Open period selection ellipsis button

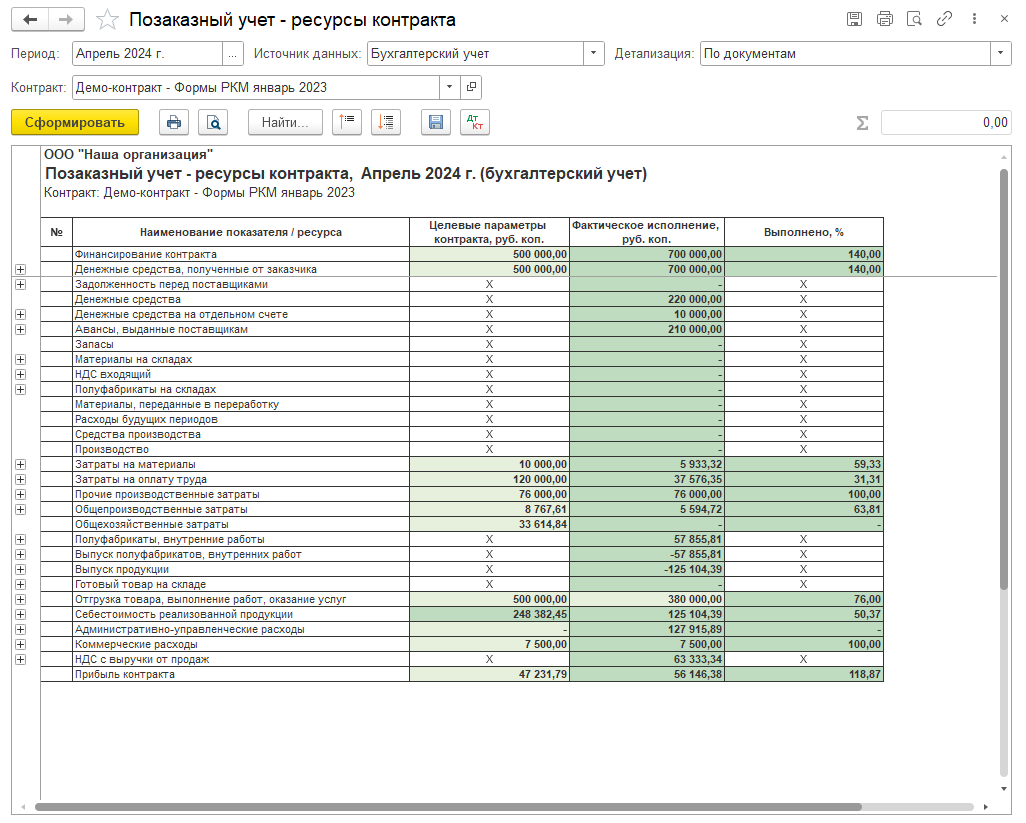[x=233, y=54]
